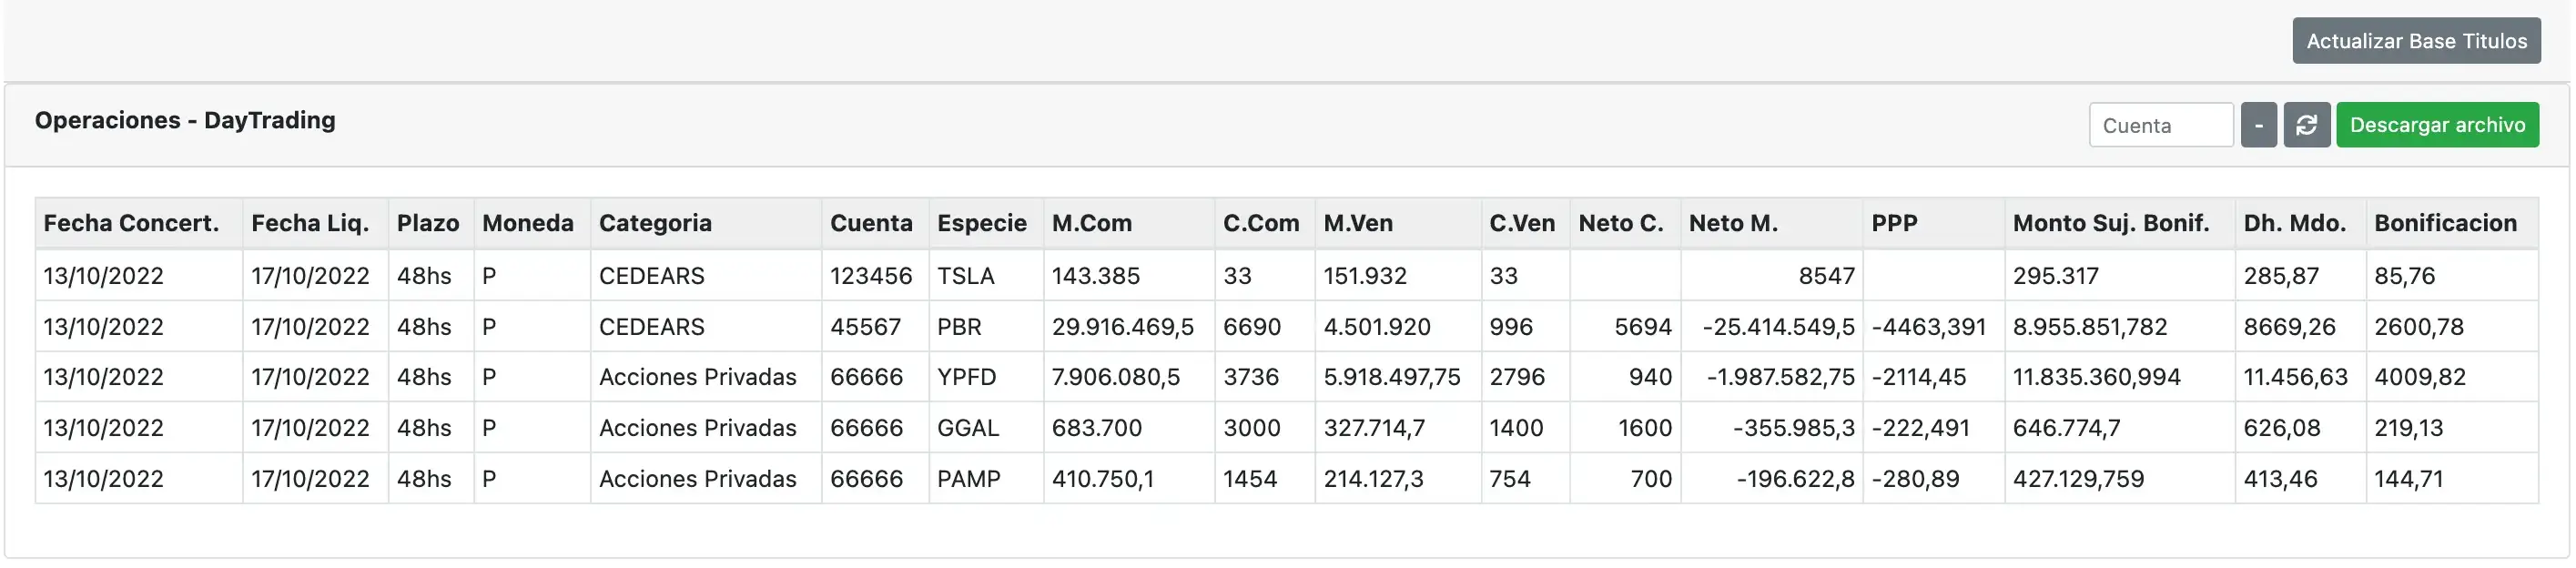Click the Especie column header
Viewport: 2576px width, 568px height.
tap(981, 223)
